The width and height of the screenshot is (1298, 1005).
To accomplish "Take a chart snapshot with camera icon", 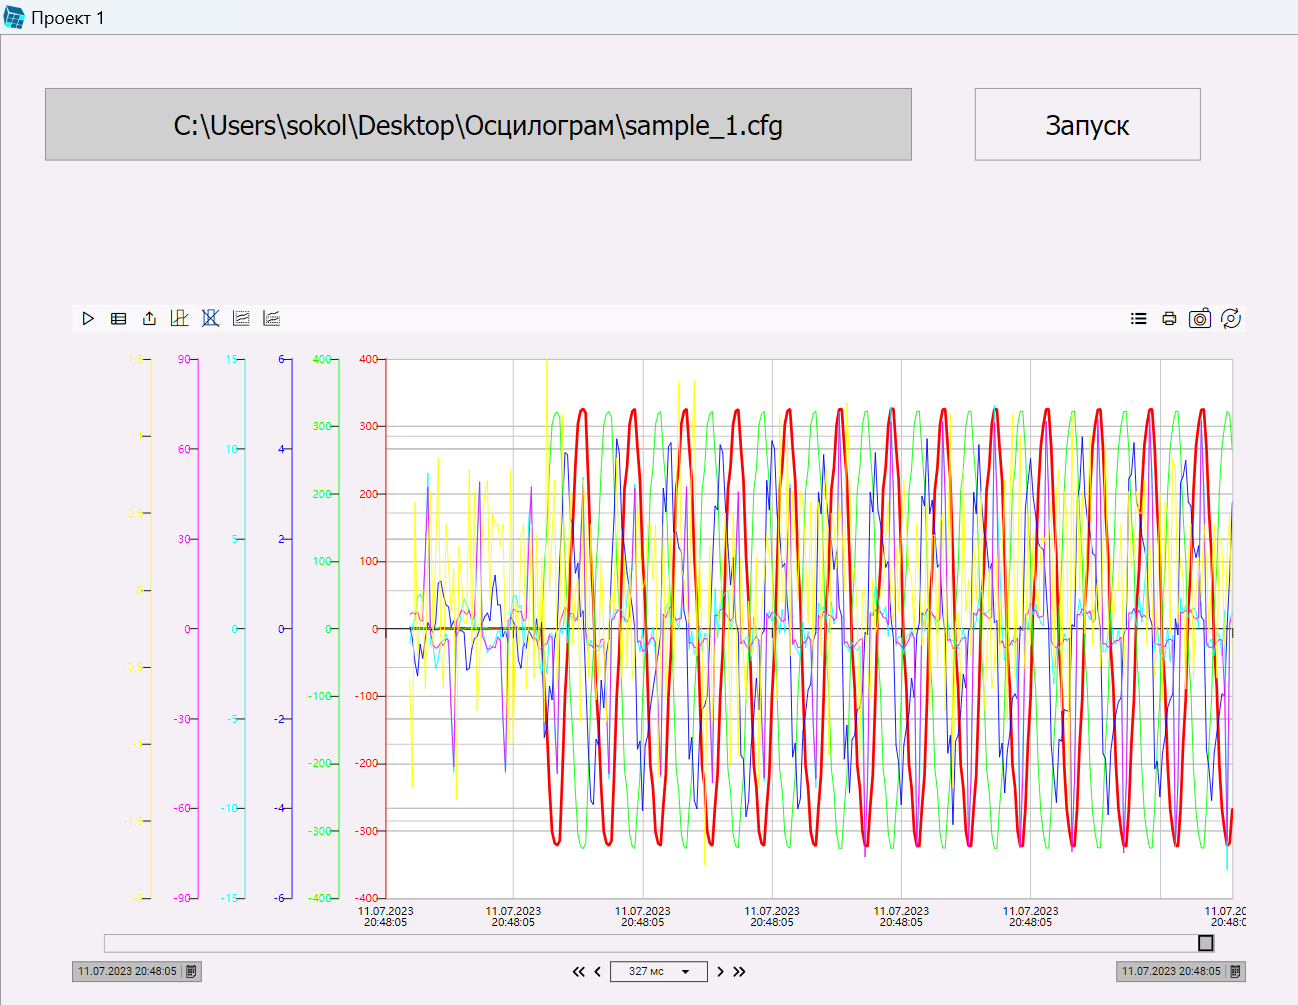I will [1199, 319].
